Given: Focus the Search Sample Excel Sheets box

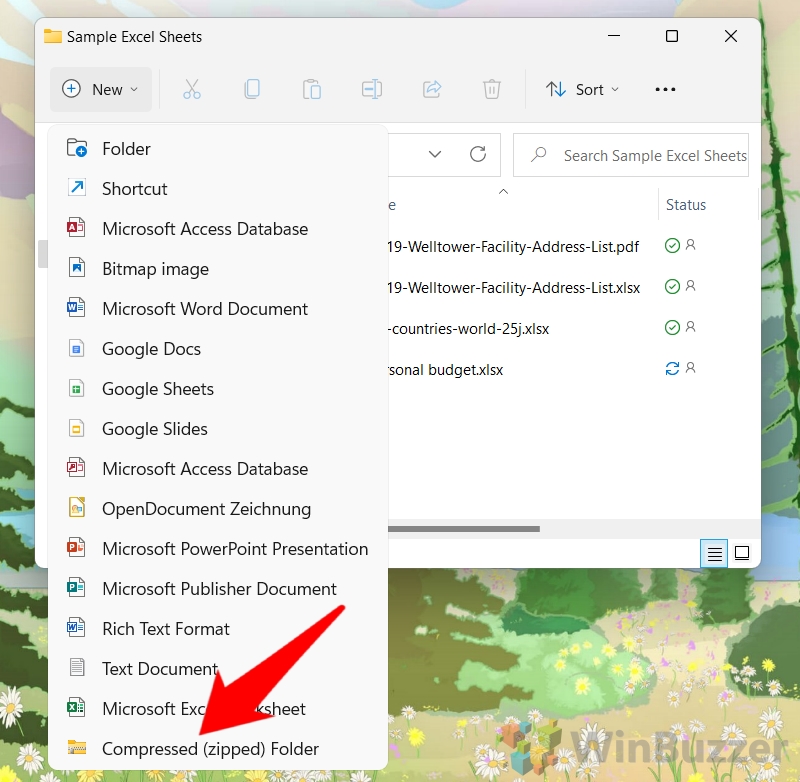Looking at the screenshot, I should click(631, 155).
